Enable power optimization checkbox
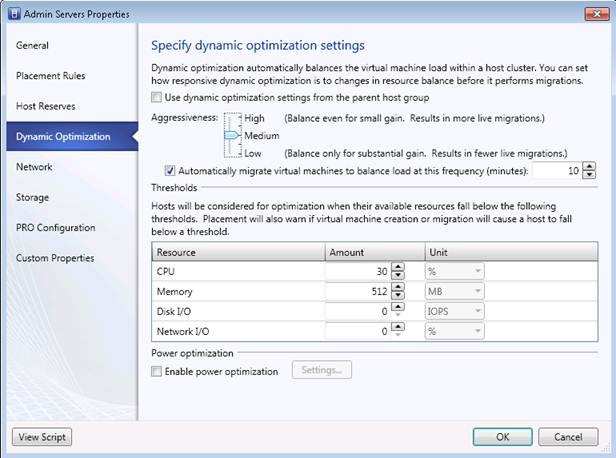This screenshot has width=616, height=458. pos(156,371)
